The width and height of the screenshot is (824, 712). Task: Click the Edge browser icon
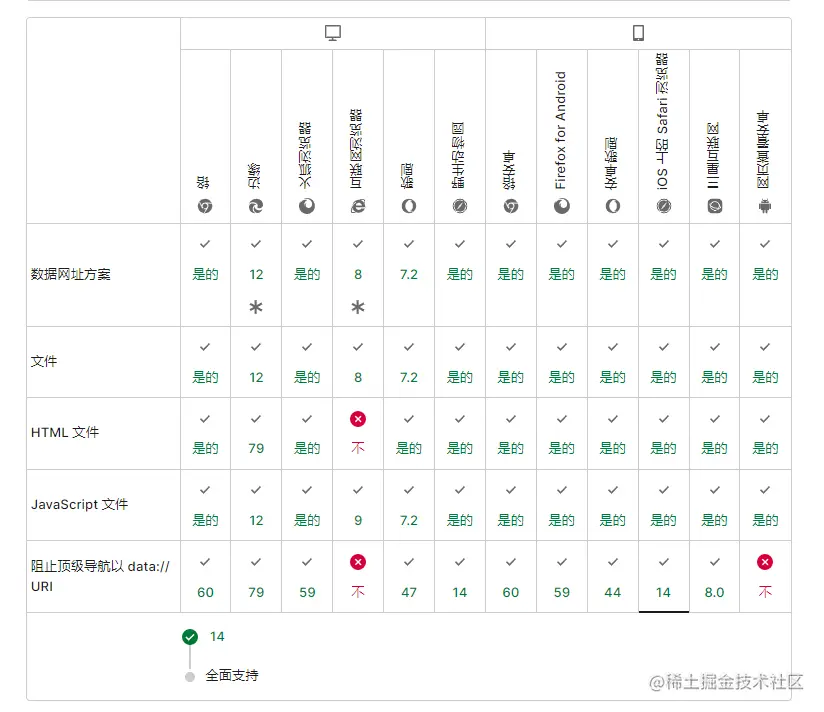tap(256, 206)
